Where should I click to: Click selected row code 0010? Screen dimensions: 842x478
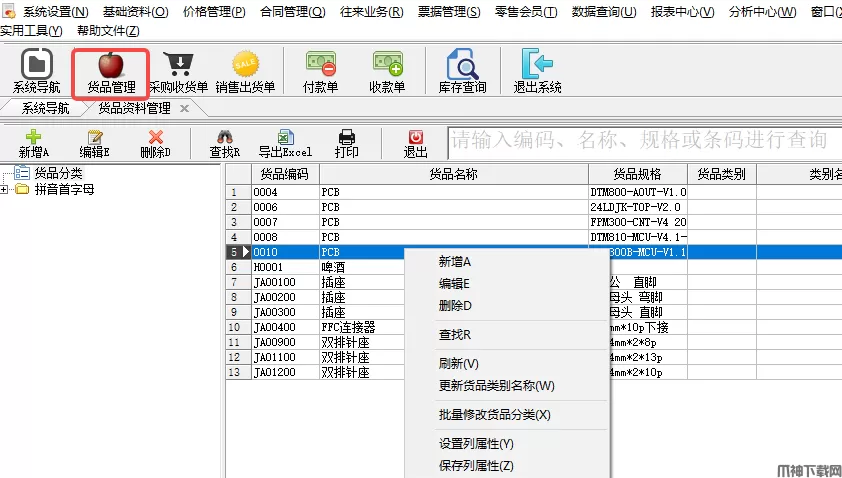(x=285, y=252)
